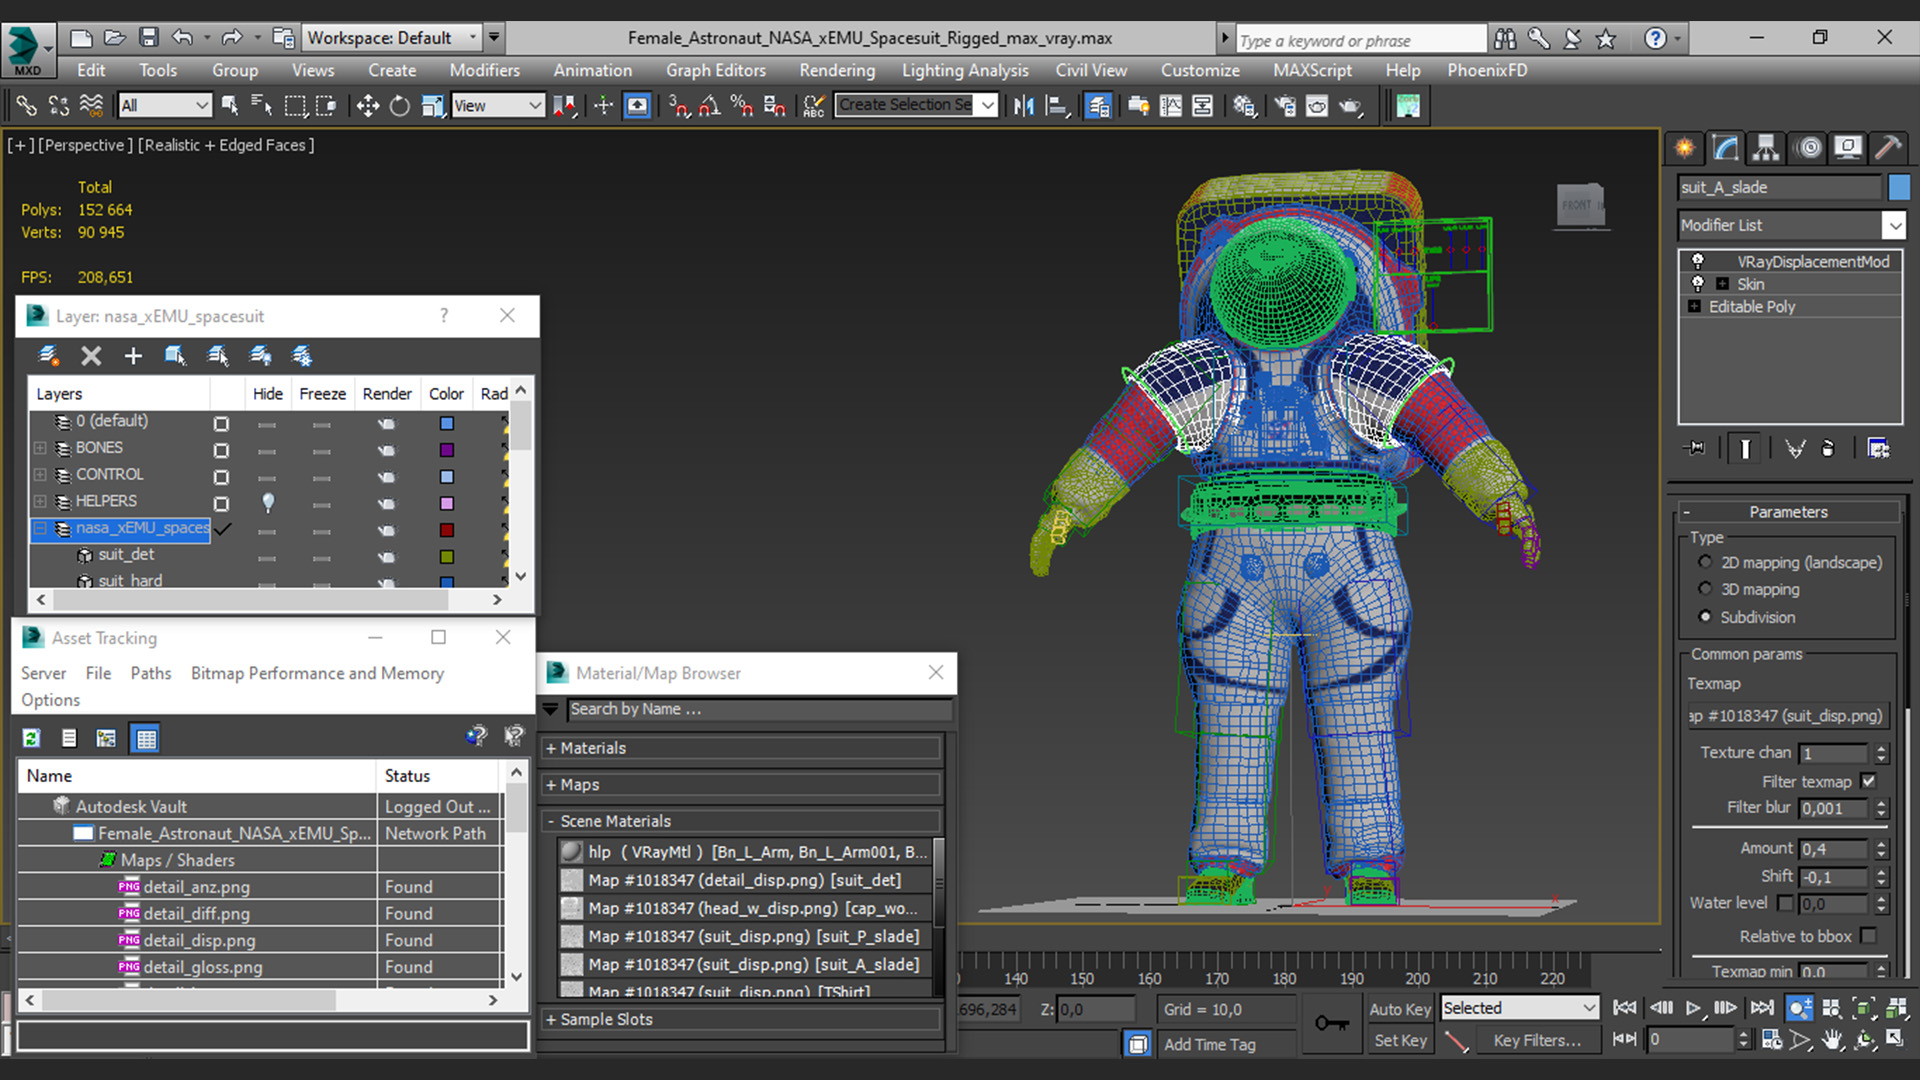1920x1080 pixels.
Task: Select the 3D mapping radio button
Action: coord(1705,589)
